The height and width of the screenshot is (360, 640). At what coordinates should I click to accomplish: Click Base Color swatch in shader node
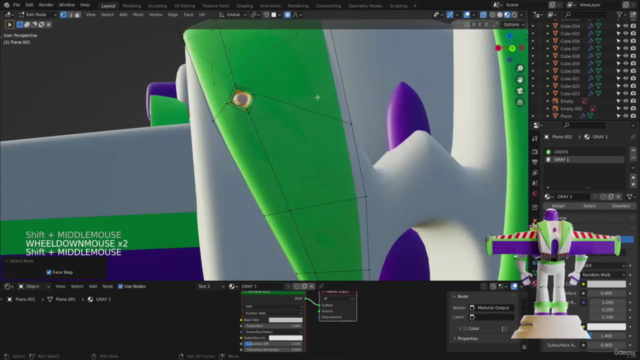(286, 320)
